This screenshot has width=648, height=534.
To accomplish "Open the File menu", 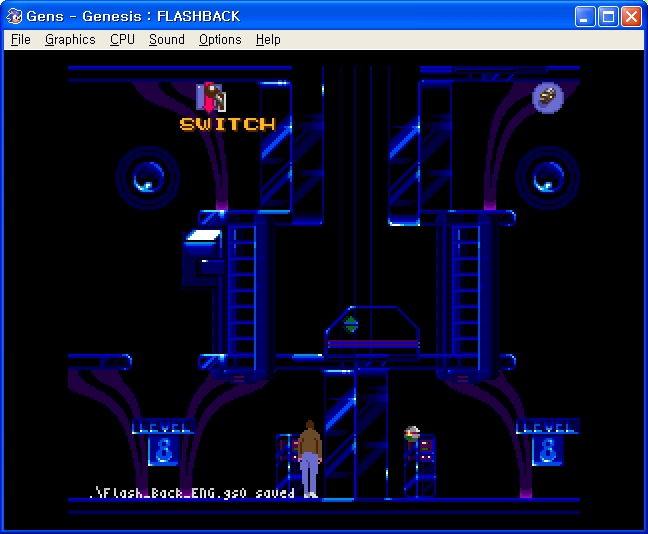I will (20, 40).
